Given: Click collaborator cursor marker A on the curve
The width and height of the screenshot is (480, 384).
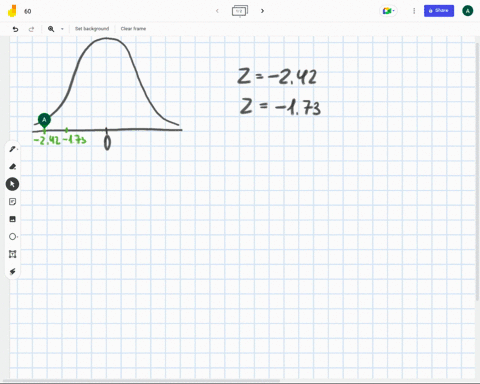Looking at the screenshot, I should point(44,121).
